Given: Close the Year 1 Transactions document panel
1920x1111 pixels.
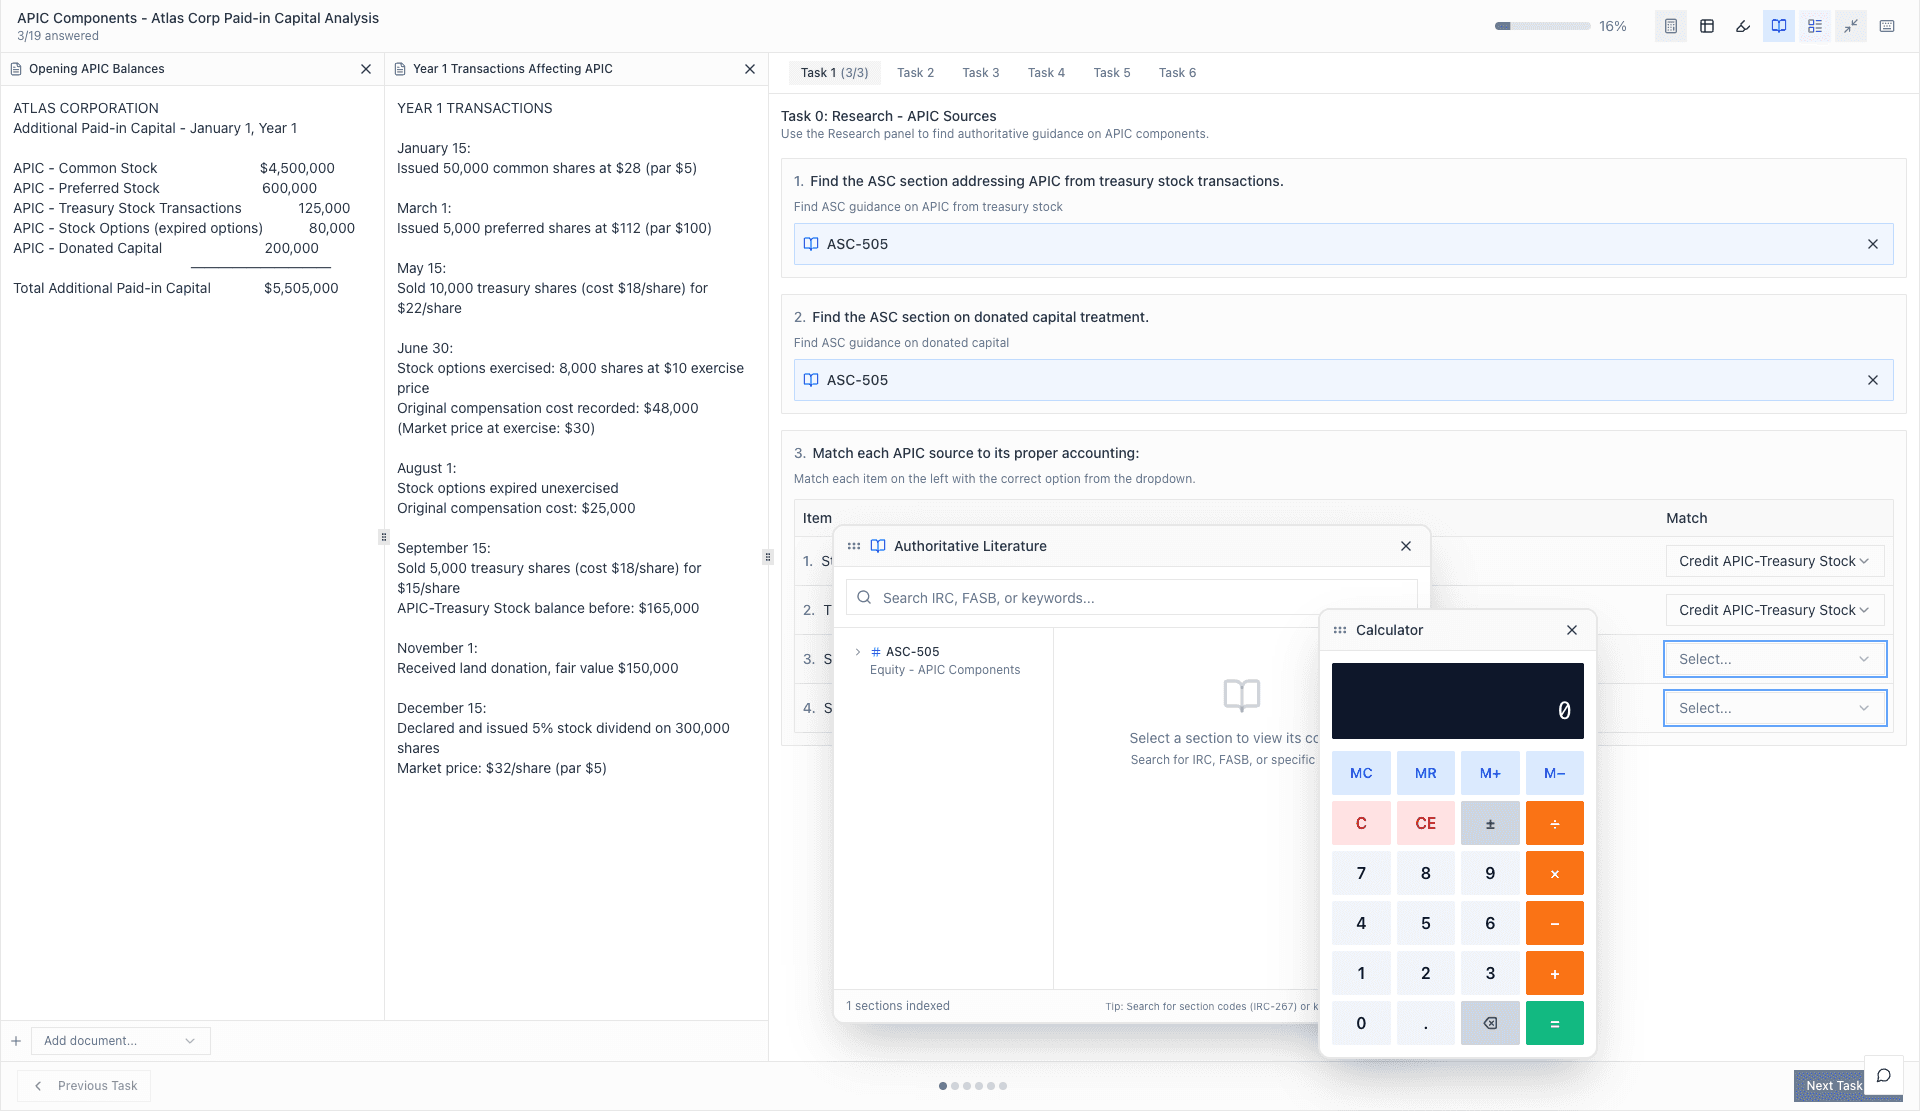Looking at the screenshot, I should tap(749, 68).
